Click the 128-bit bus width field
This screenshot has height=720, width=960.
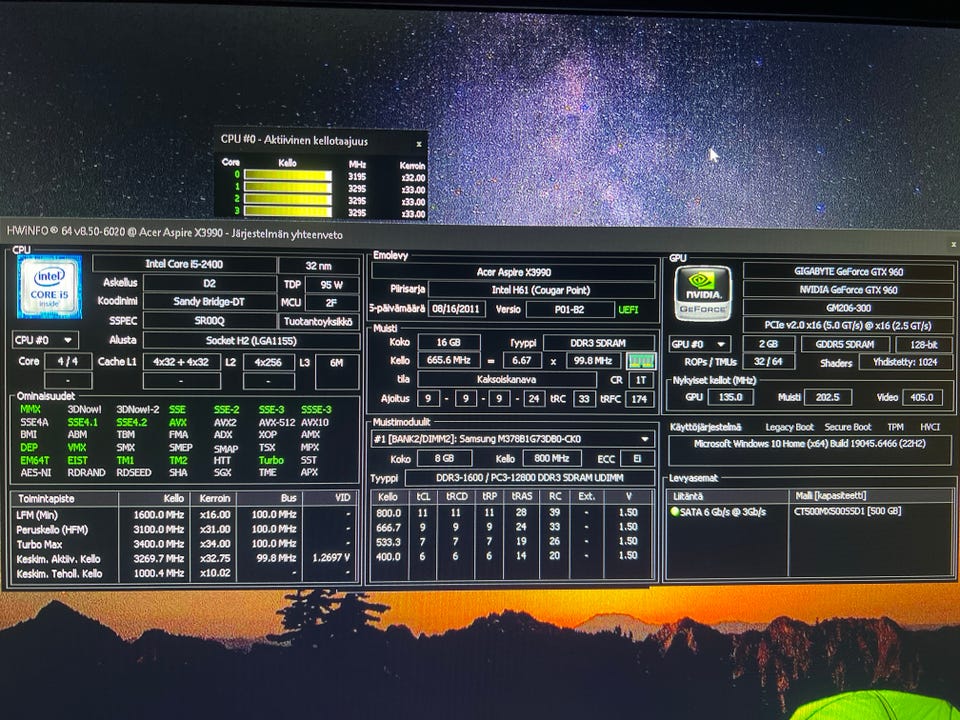924,344
